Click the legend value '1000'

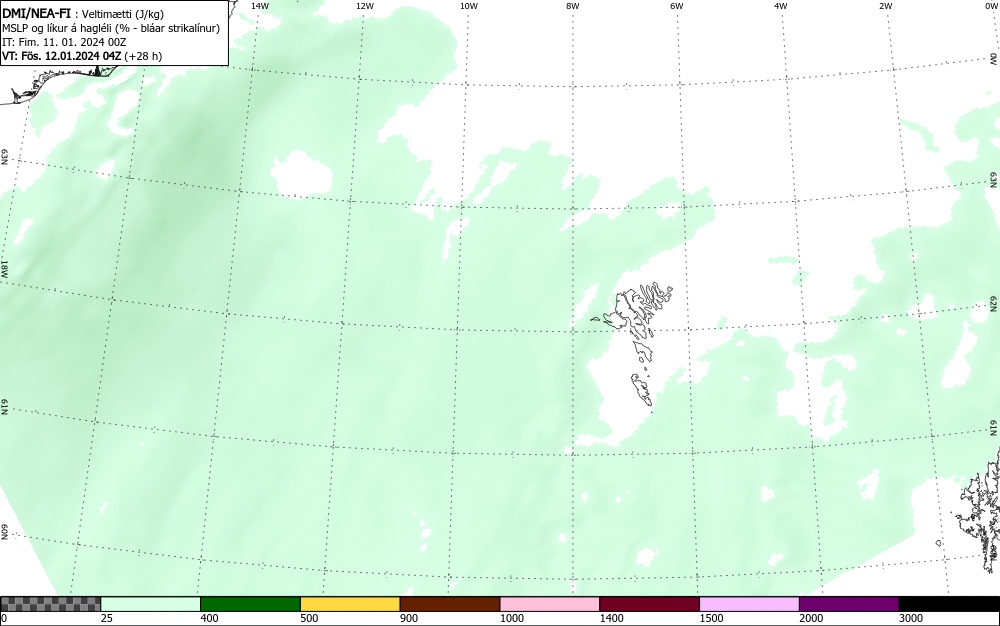(511, 618)
